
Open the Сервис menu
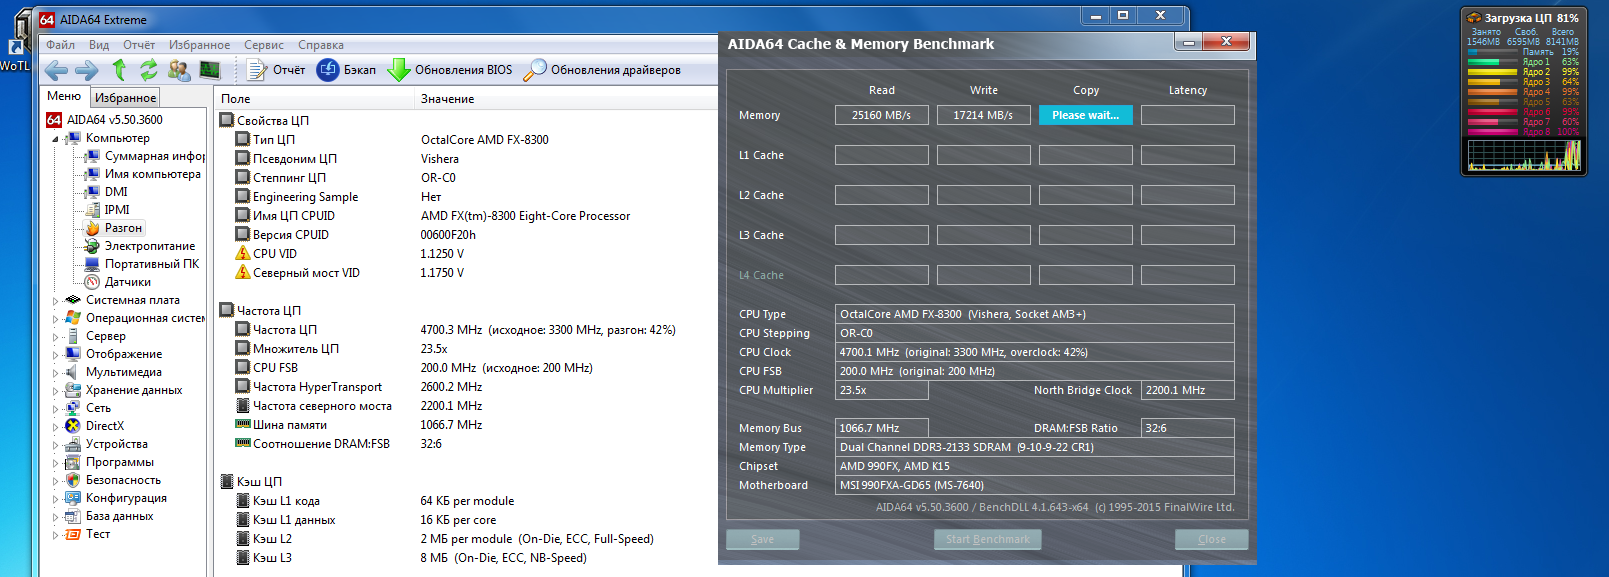(x=264, y=45)
